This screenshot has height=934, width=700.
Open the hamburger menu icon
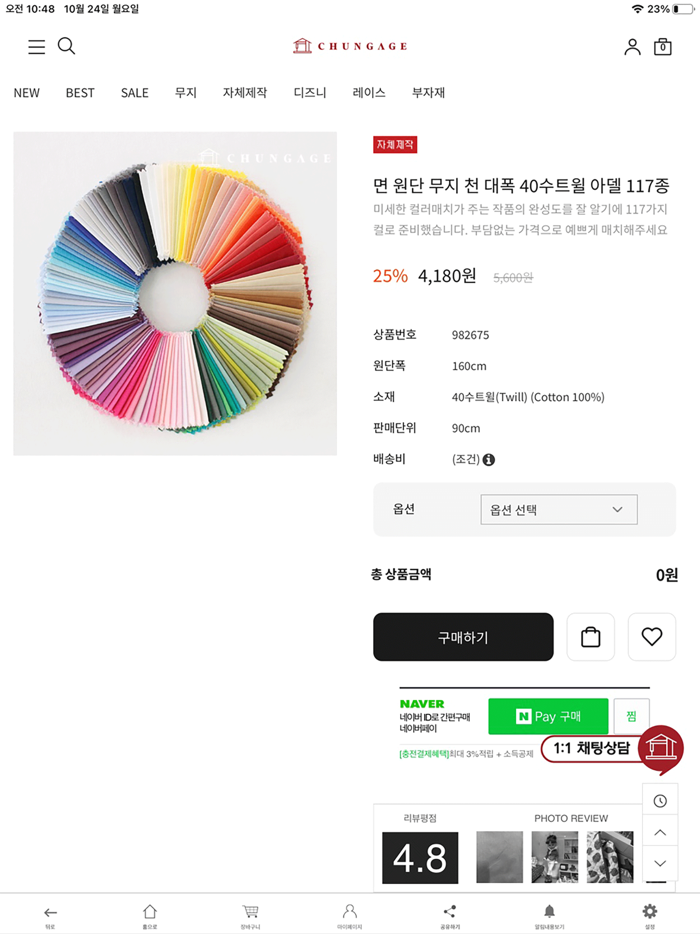click(37, 47)
